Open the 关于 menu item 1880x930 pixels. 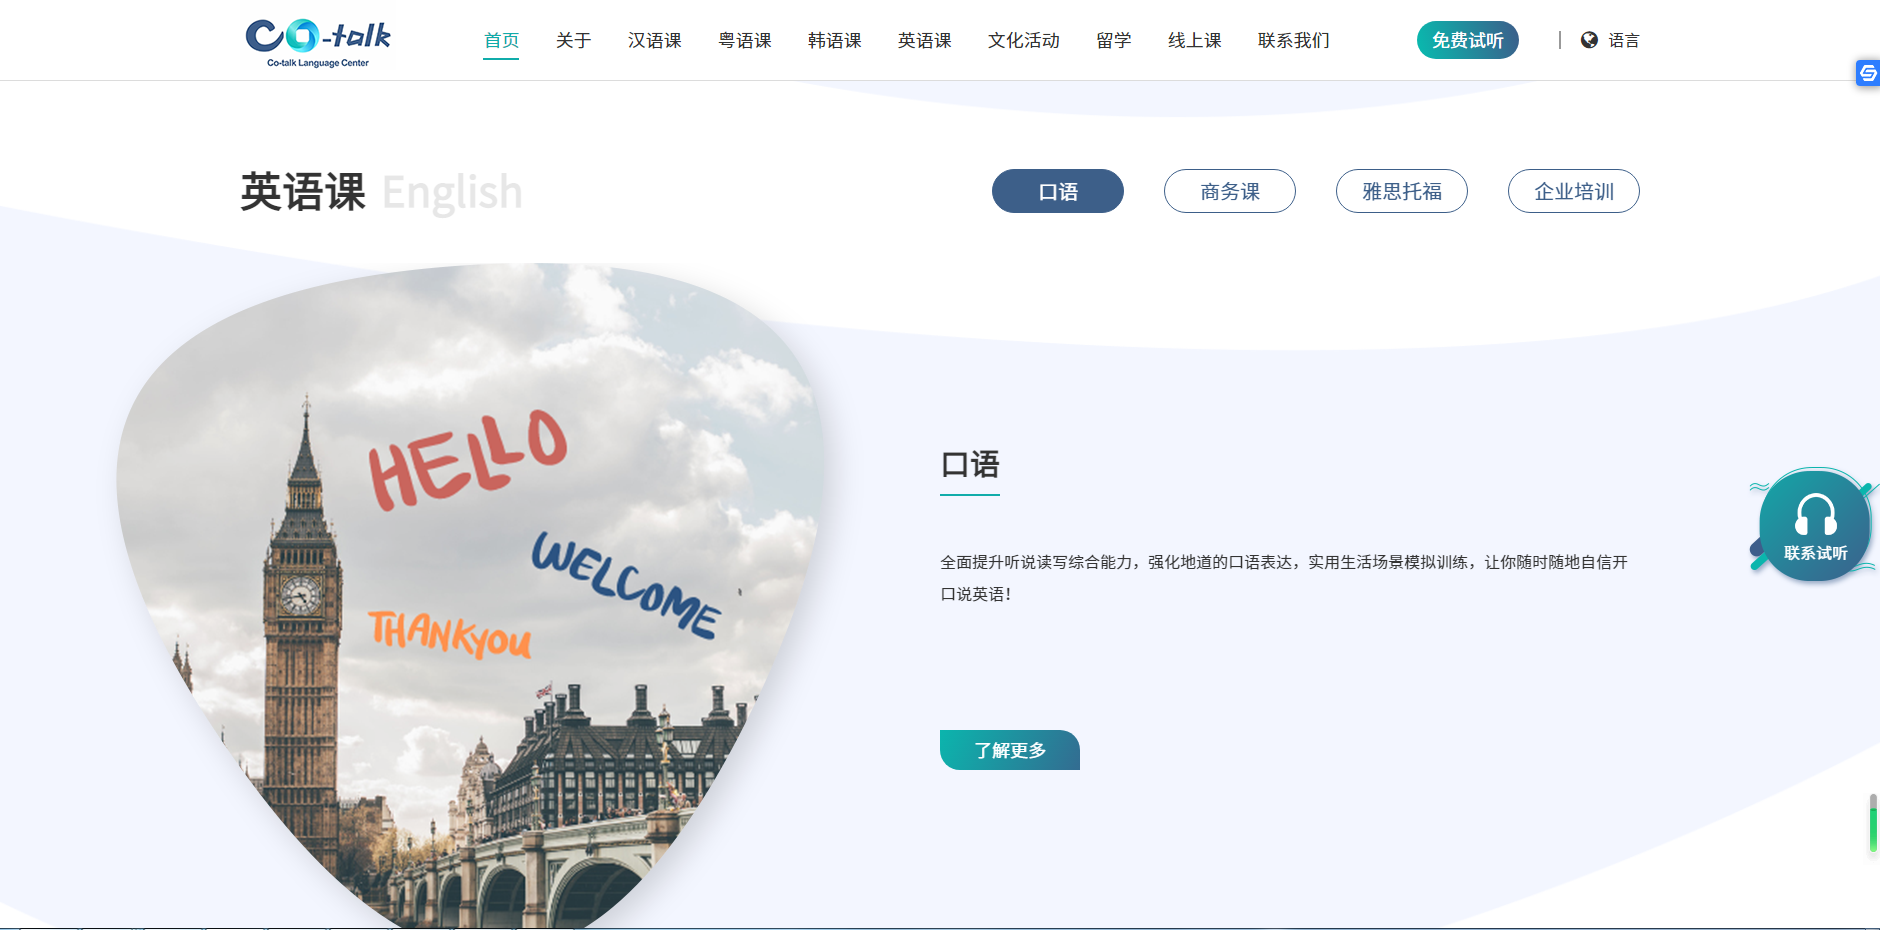tap(574, 40)
